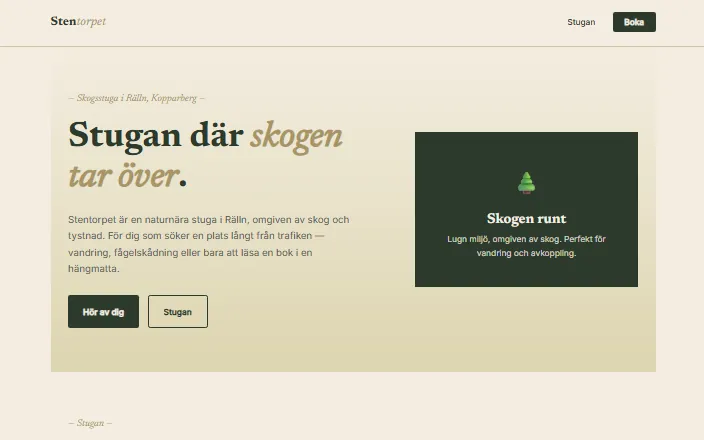The image size is (704, 440).
Task: Click the Stugan section label at bottom
Action: (90, 423)
